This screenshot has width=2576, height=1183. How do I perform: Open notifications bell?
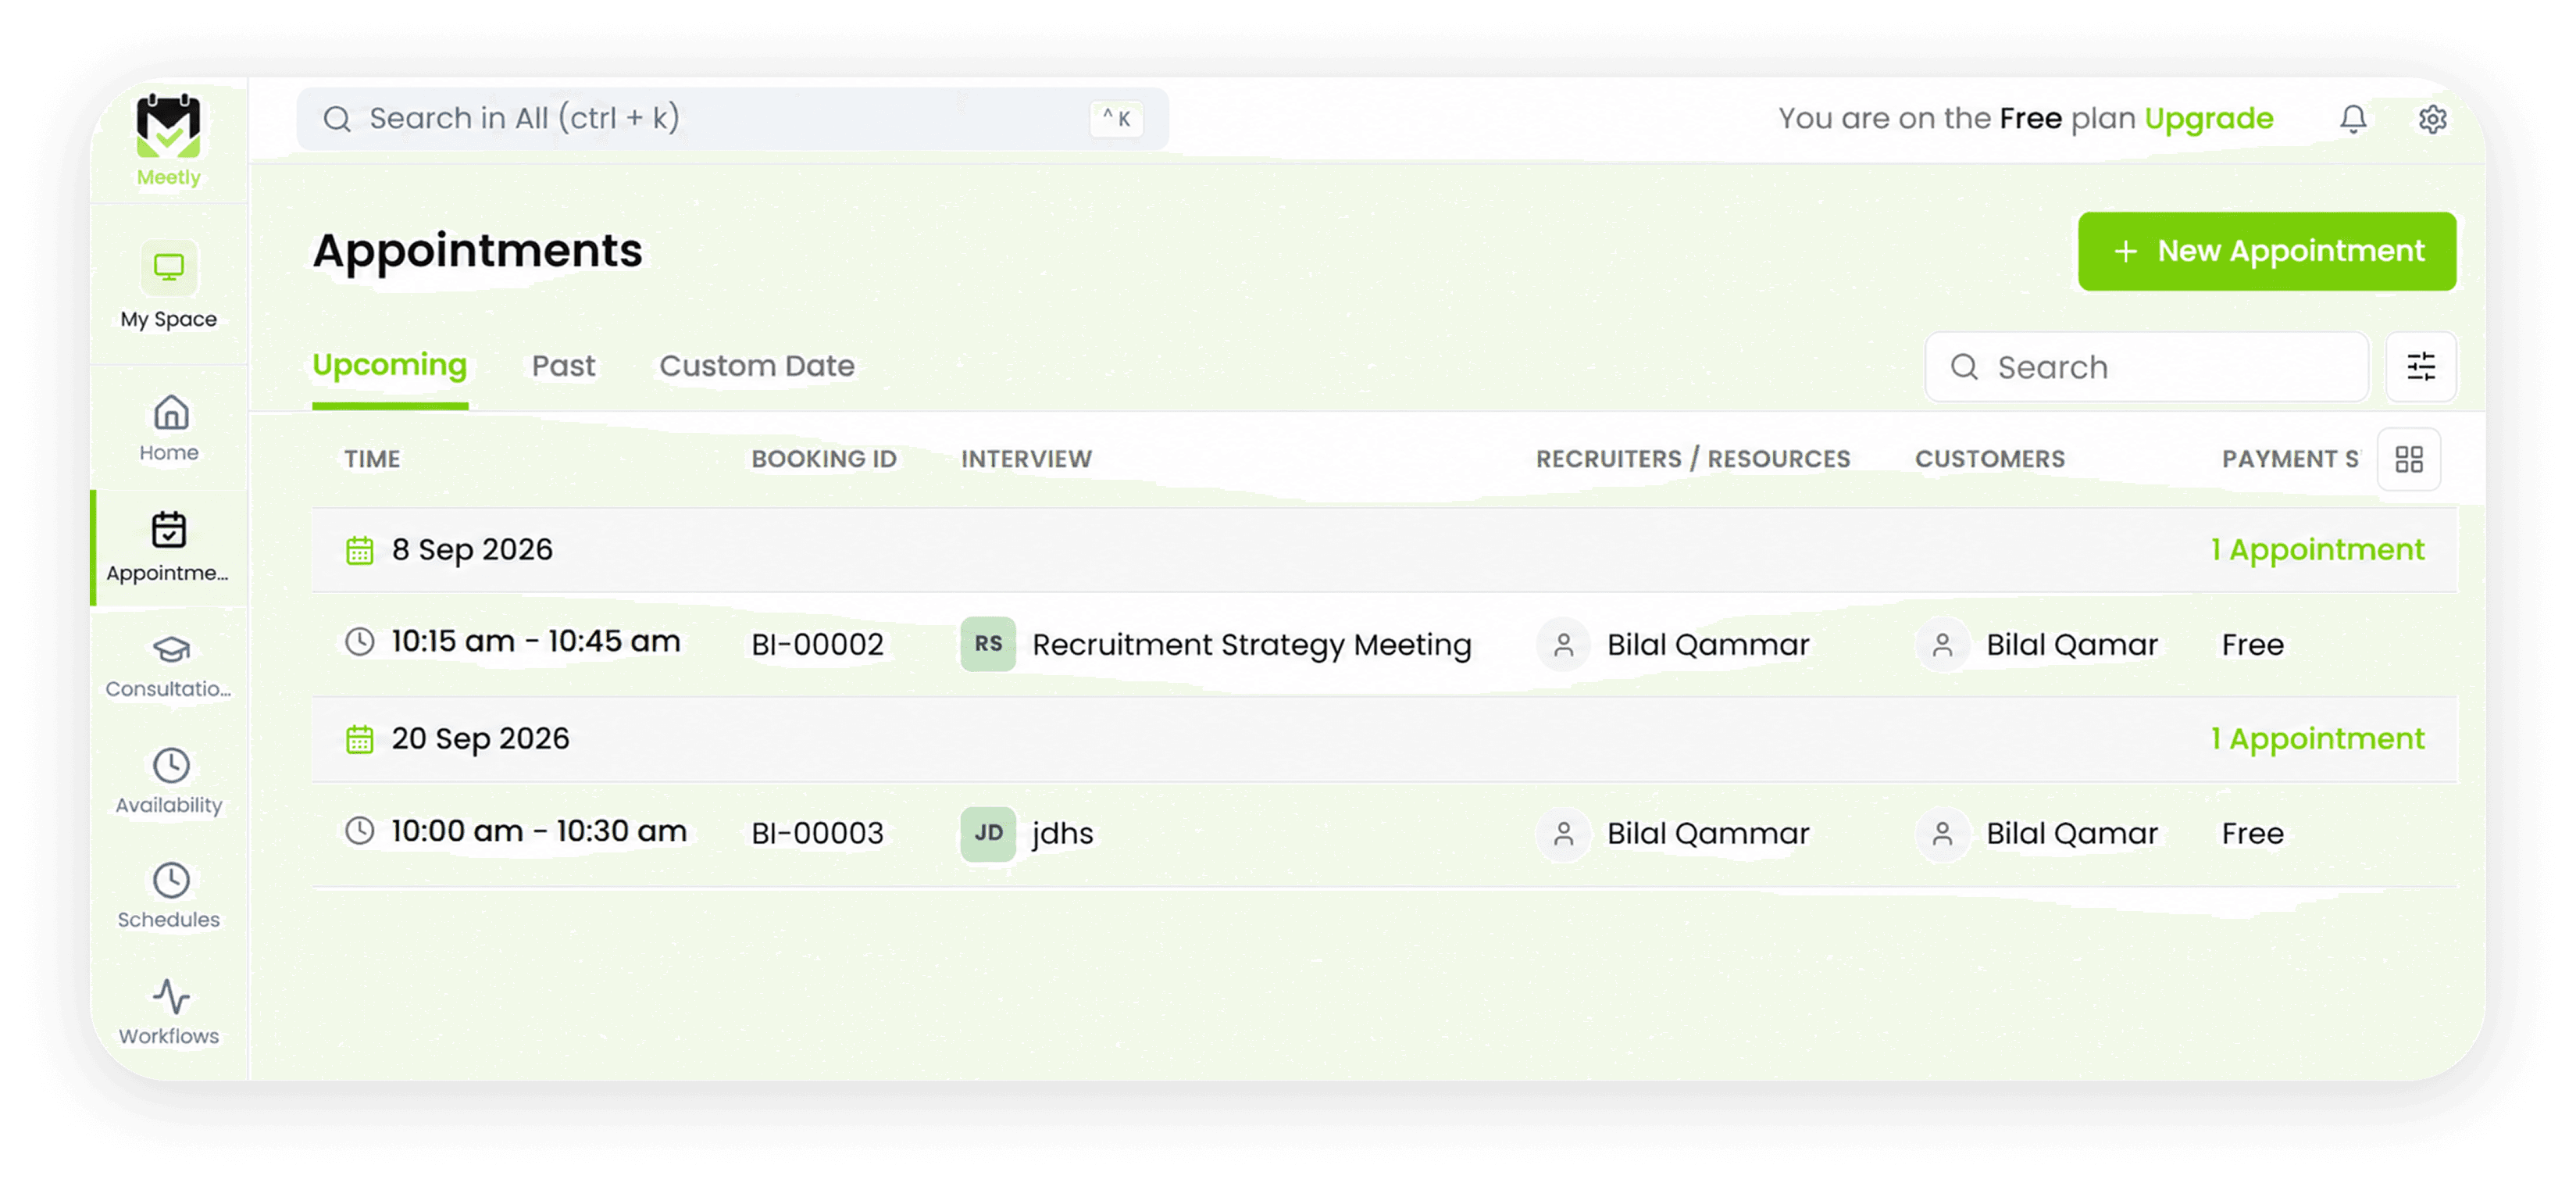2353,119
